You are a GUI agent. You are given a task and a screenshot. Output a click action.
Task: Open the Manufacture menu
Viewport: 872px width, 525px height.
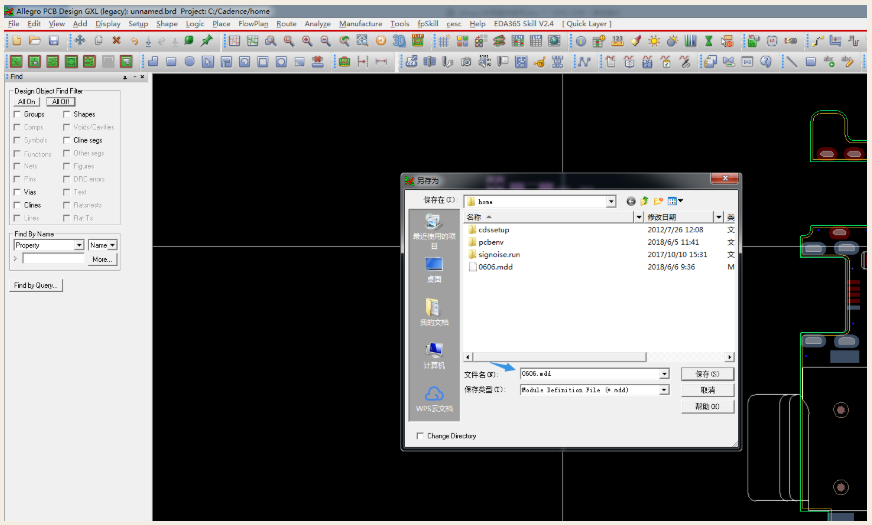360,23
